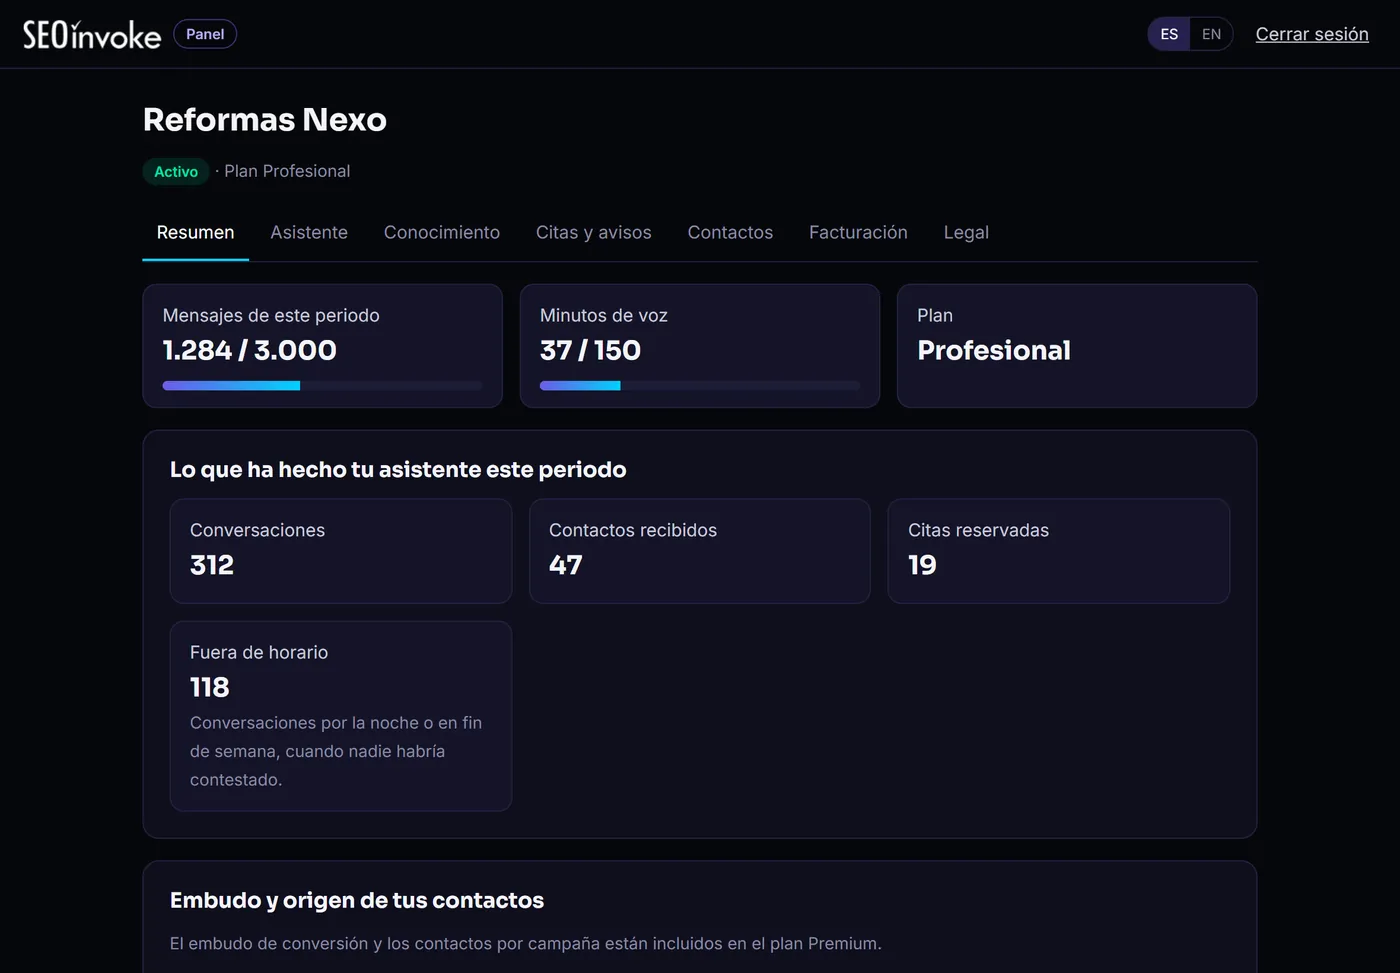The image size is (1400, 973).
Task: Open the Resumen tab
Action: click(x=196, y=232)
